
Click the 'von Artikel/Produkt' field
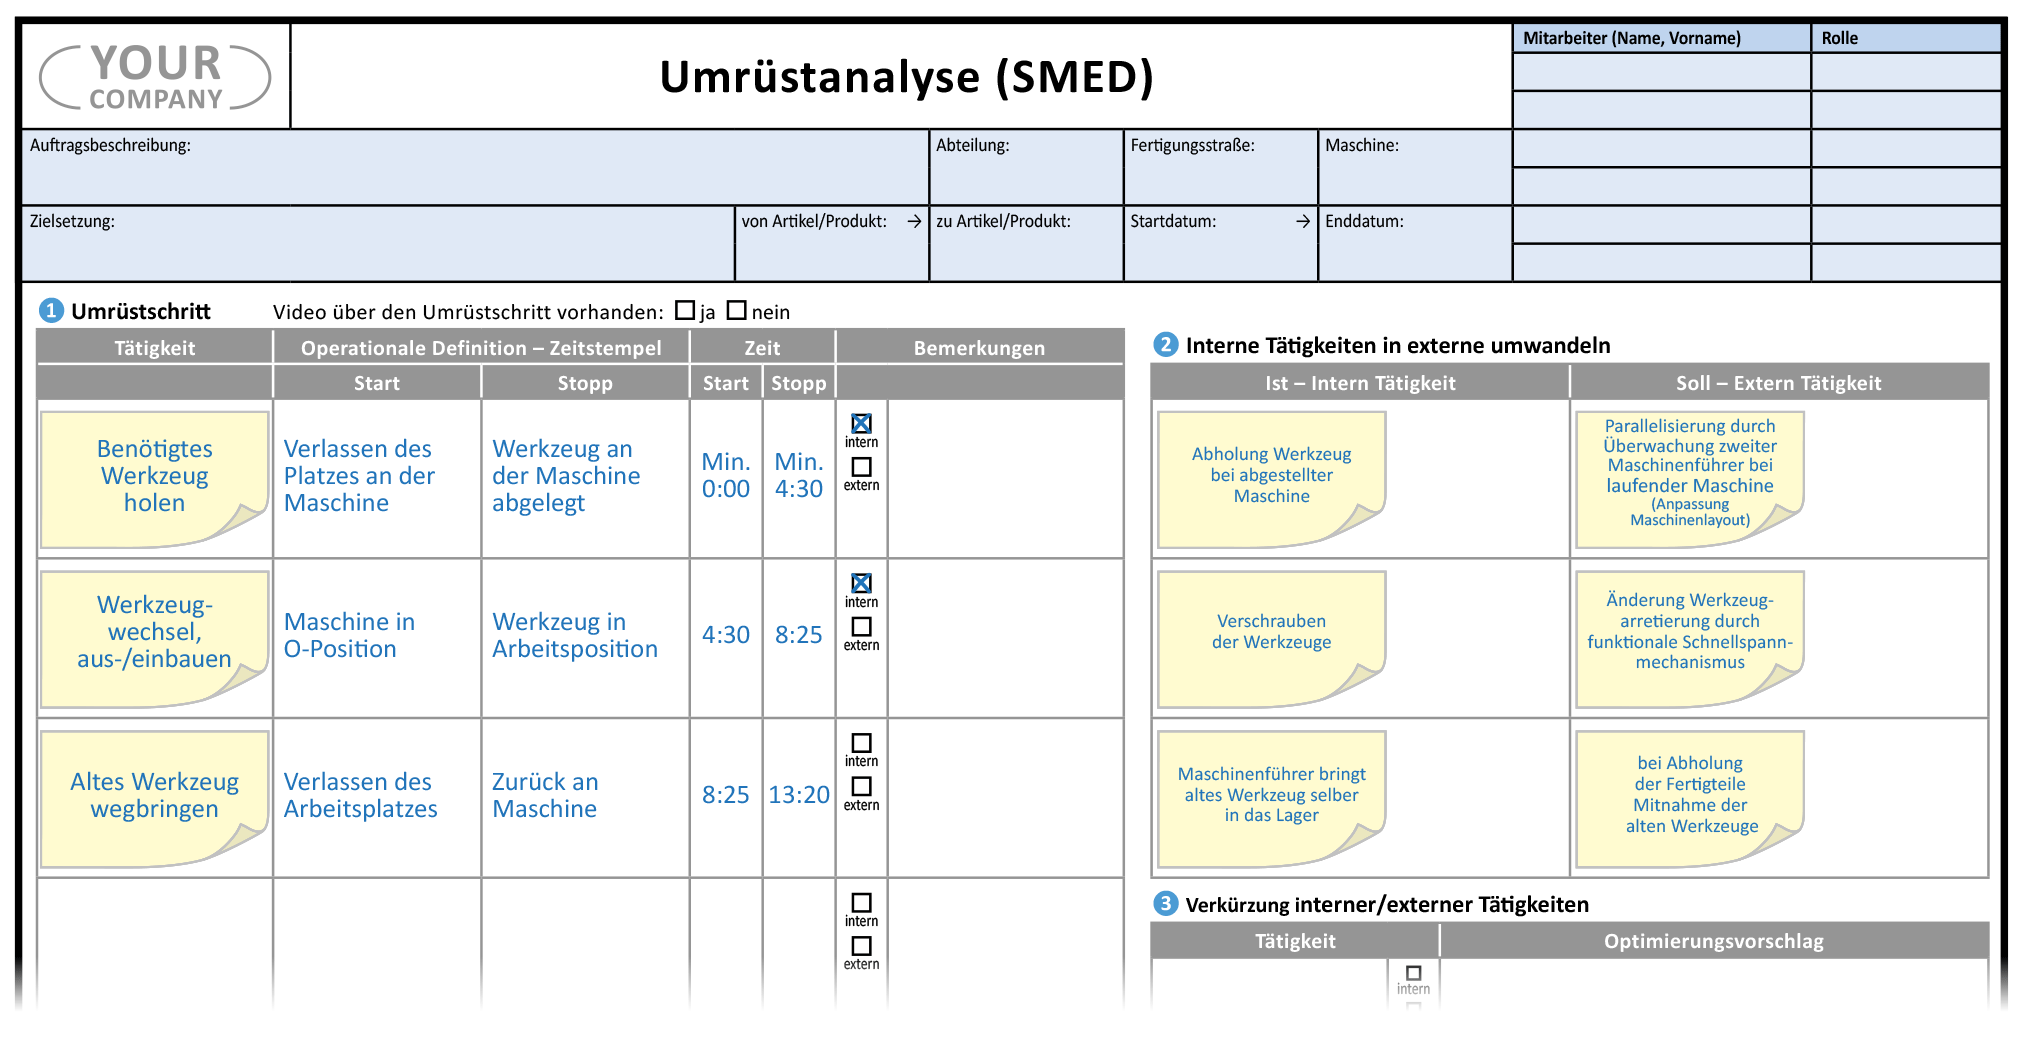[832, 244]
